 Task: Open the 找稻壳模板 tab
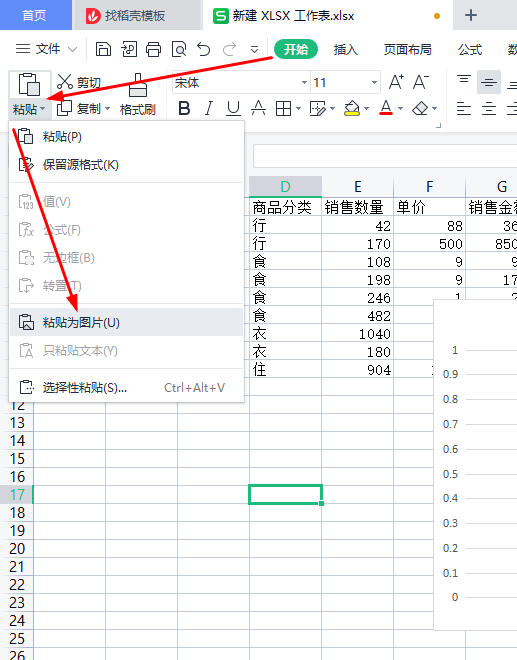[136, 15]
